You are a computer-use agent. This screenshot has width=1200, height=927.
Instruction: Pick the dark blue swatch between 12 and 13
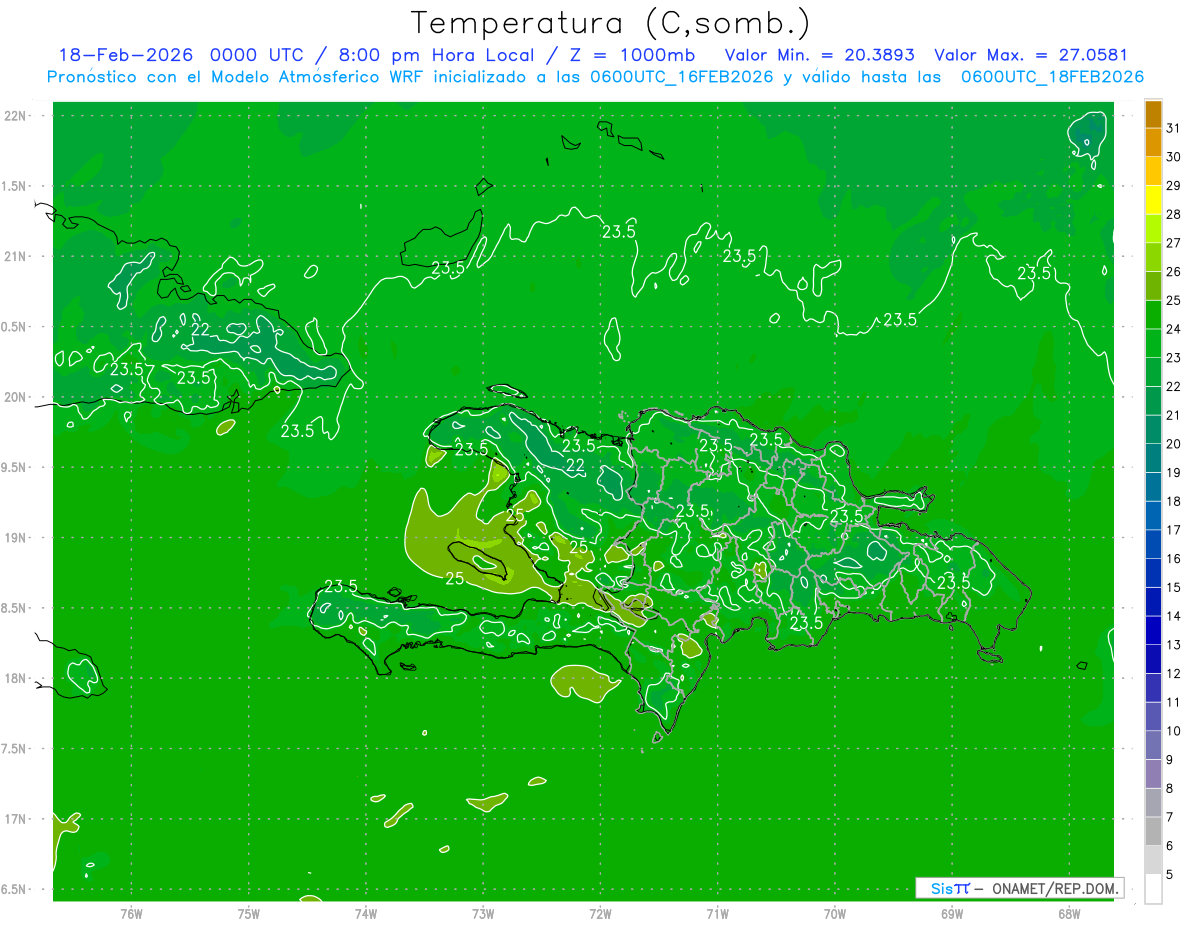click(x=1153, y=660)
